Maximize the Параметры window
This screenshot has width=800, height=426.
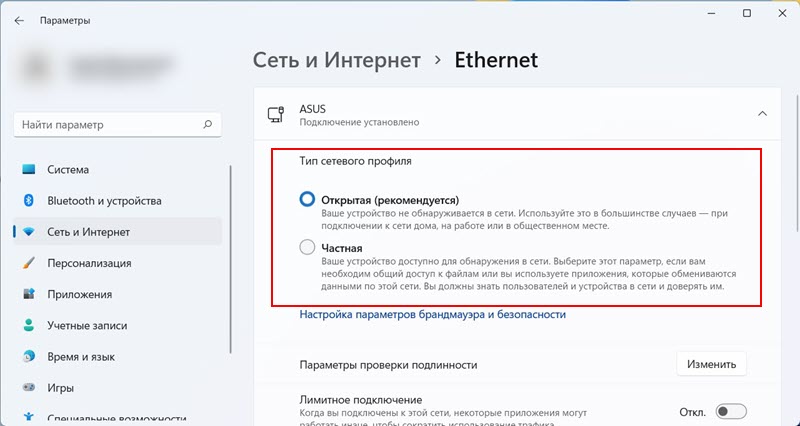tap(746, 14)
